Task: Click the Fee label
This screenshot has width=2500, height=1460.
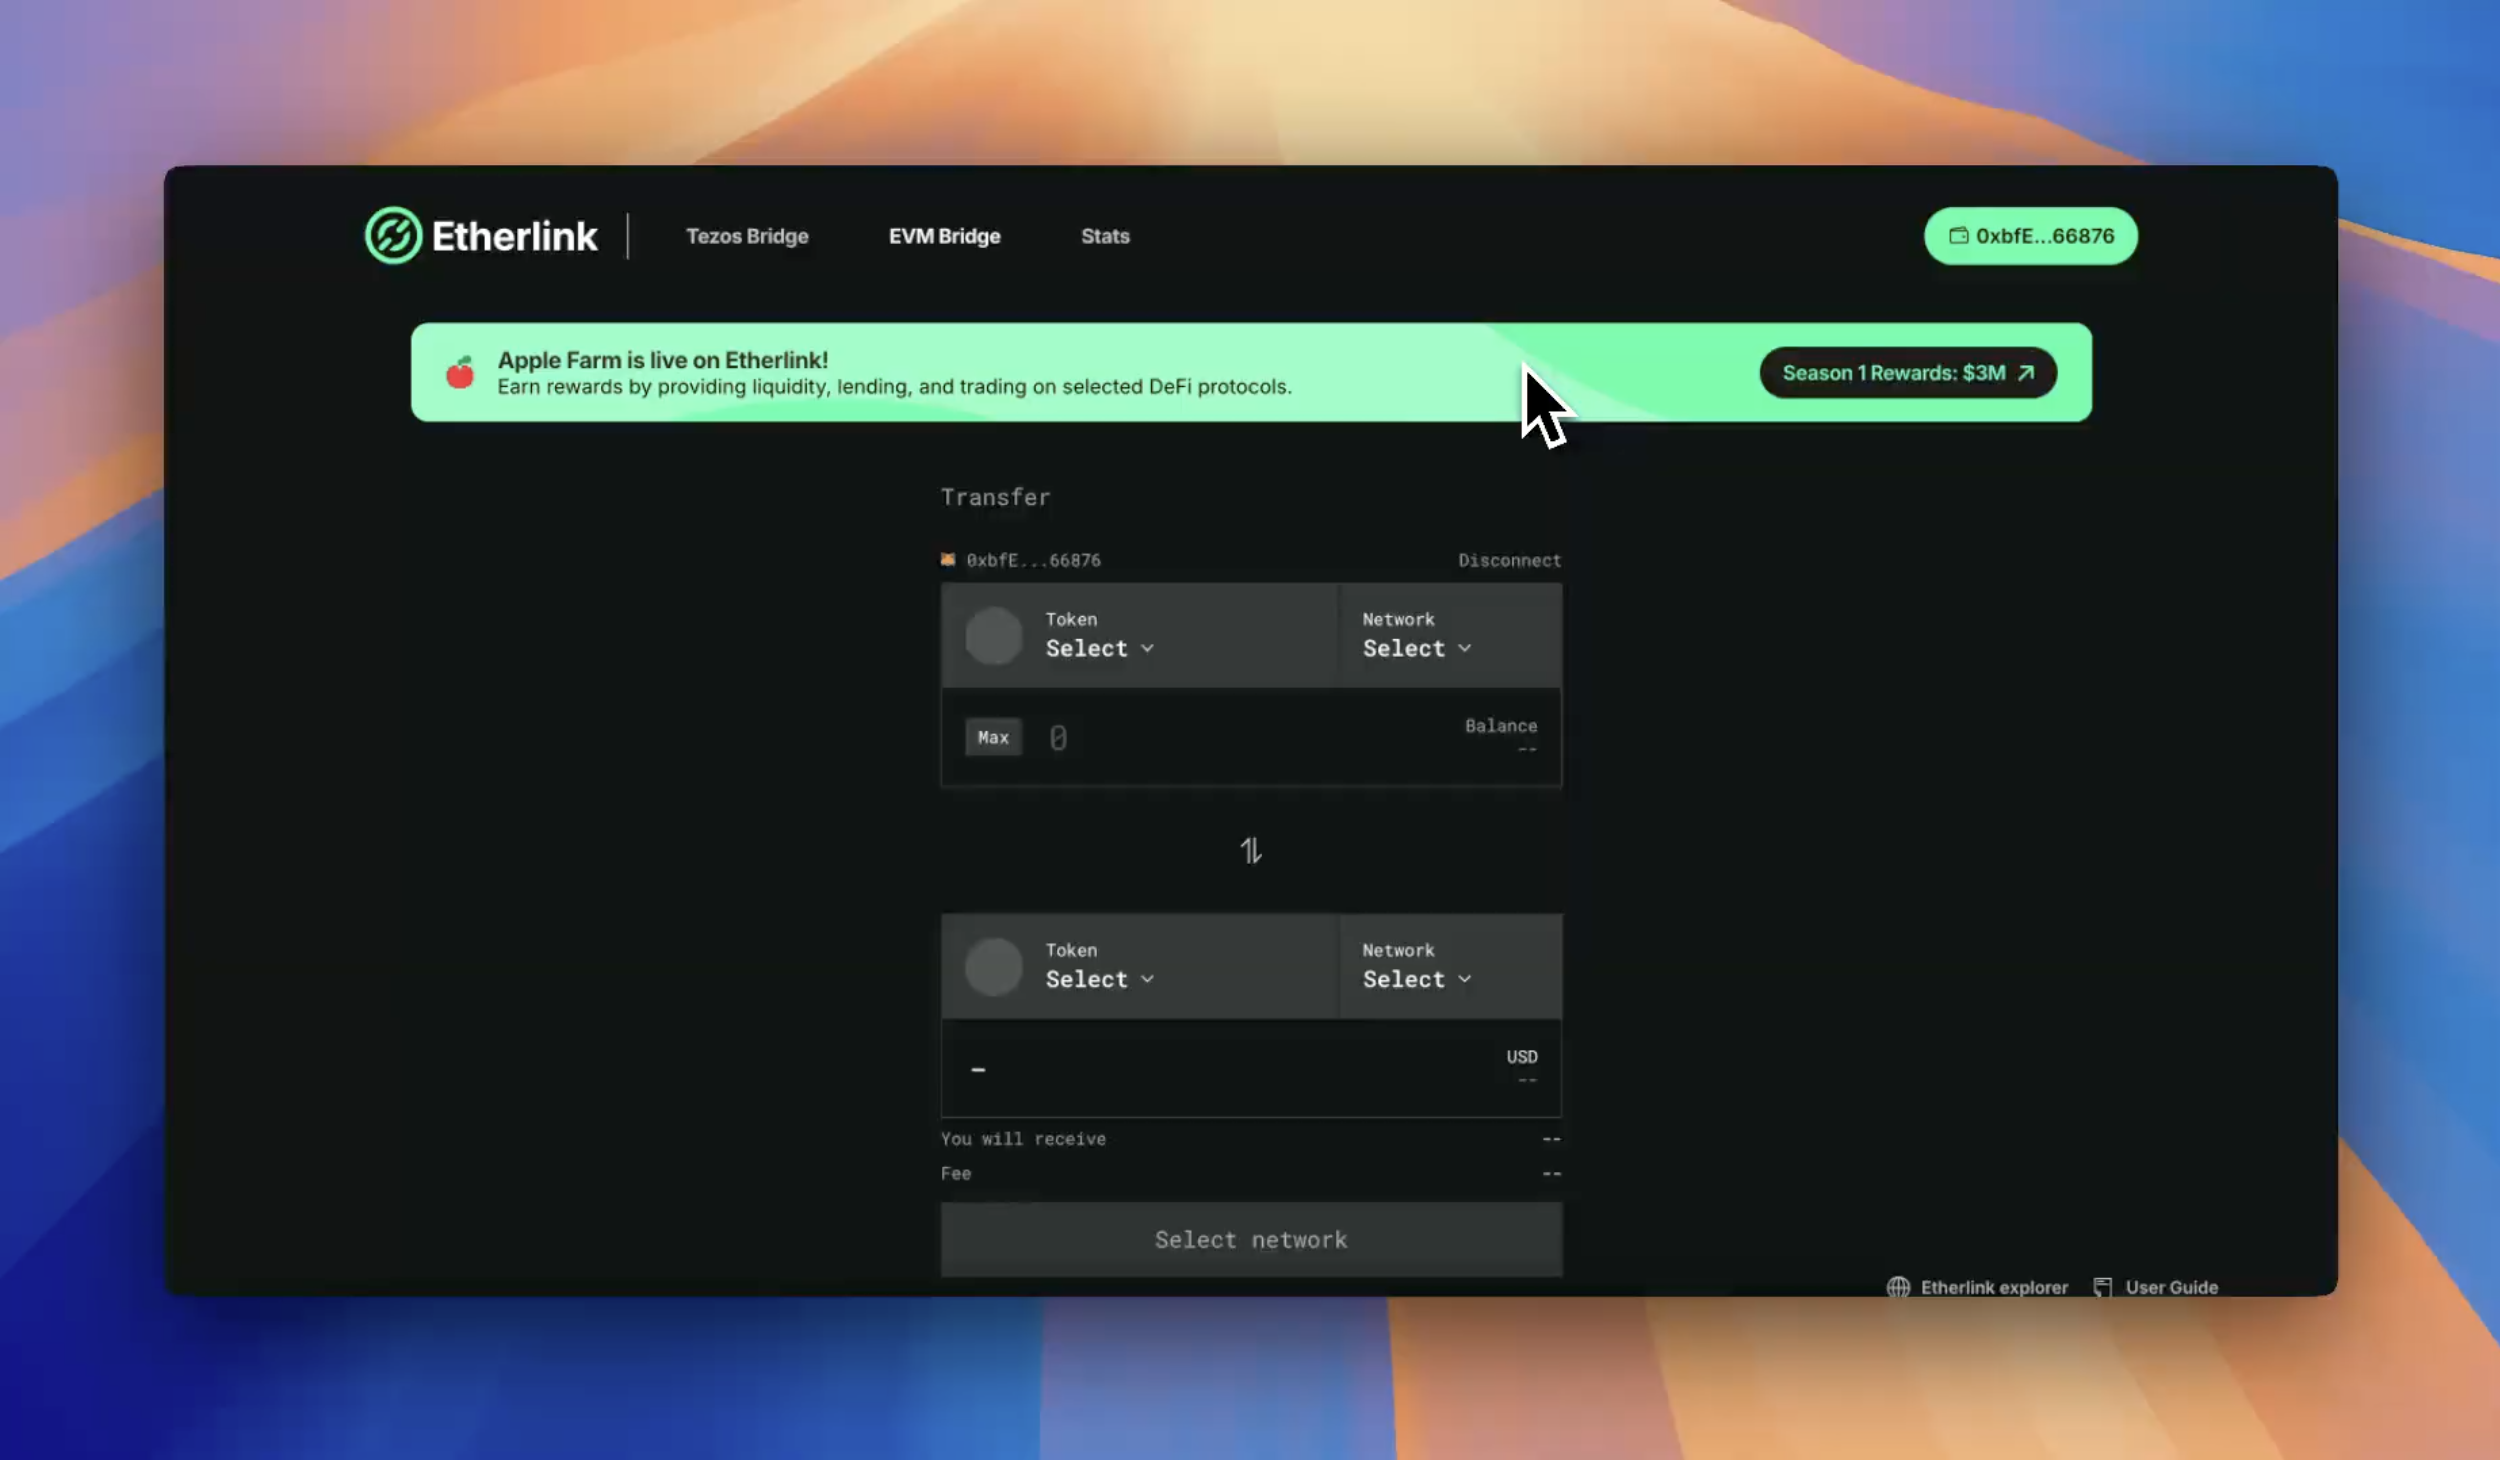Action: click(x=956, y=1173)
